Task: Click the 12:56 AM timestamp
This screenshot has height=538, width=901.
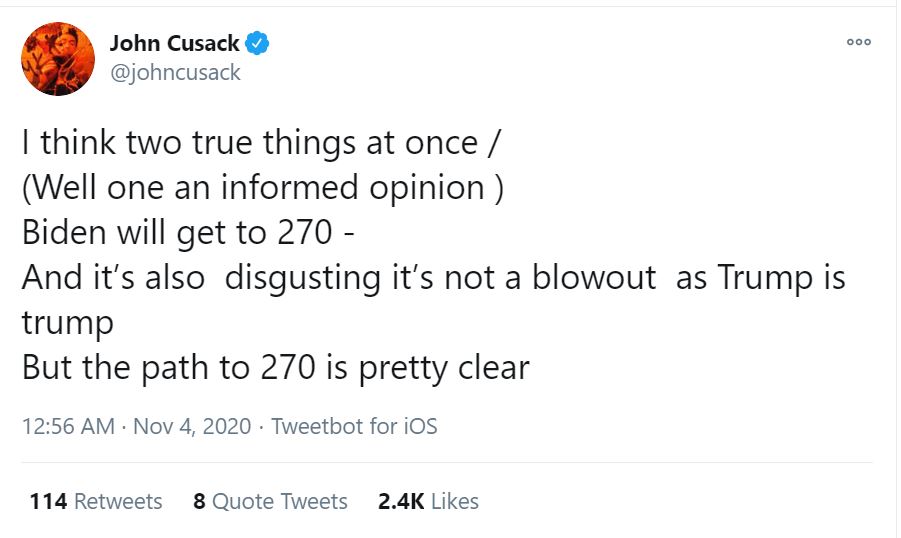Action: (67, 426)
